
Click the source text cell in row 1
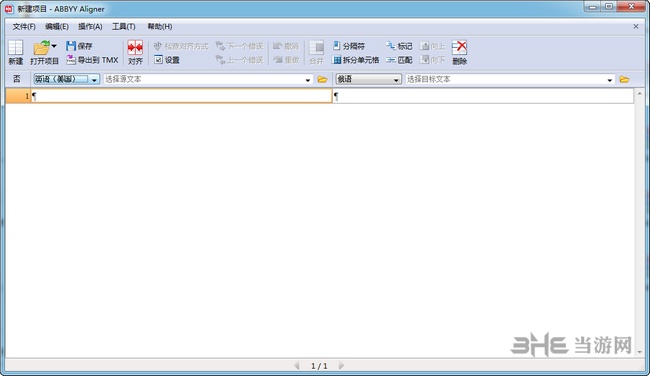point(182,96)
